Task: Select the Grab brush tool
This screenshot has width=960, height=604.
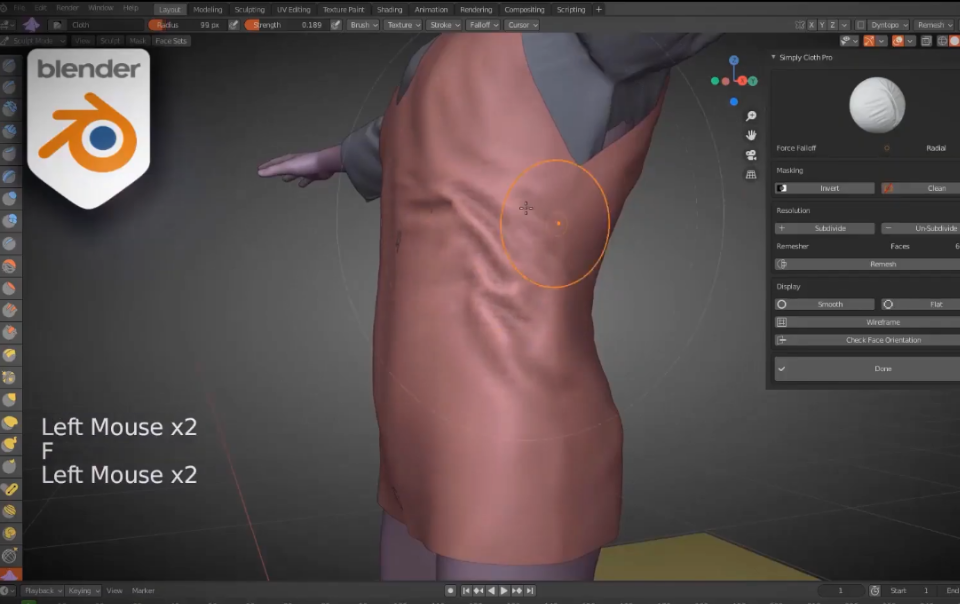Action: coord(10,400)
